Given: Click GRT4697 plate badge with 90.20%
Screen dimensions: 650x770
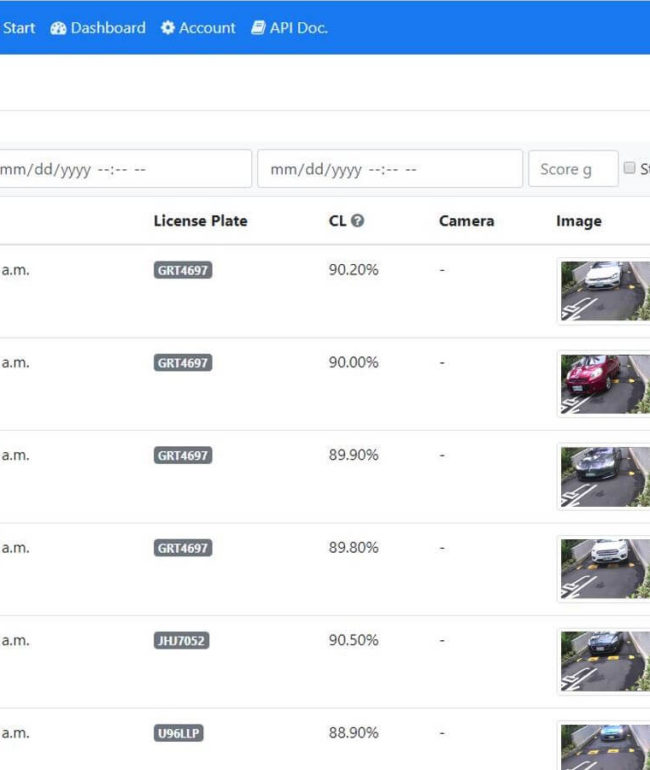Looking at the screenshot, I should point(183,270).
